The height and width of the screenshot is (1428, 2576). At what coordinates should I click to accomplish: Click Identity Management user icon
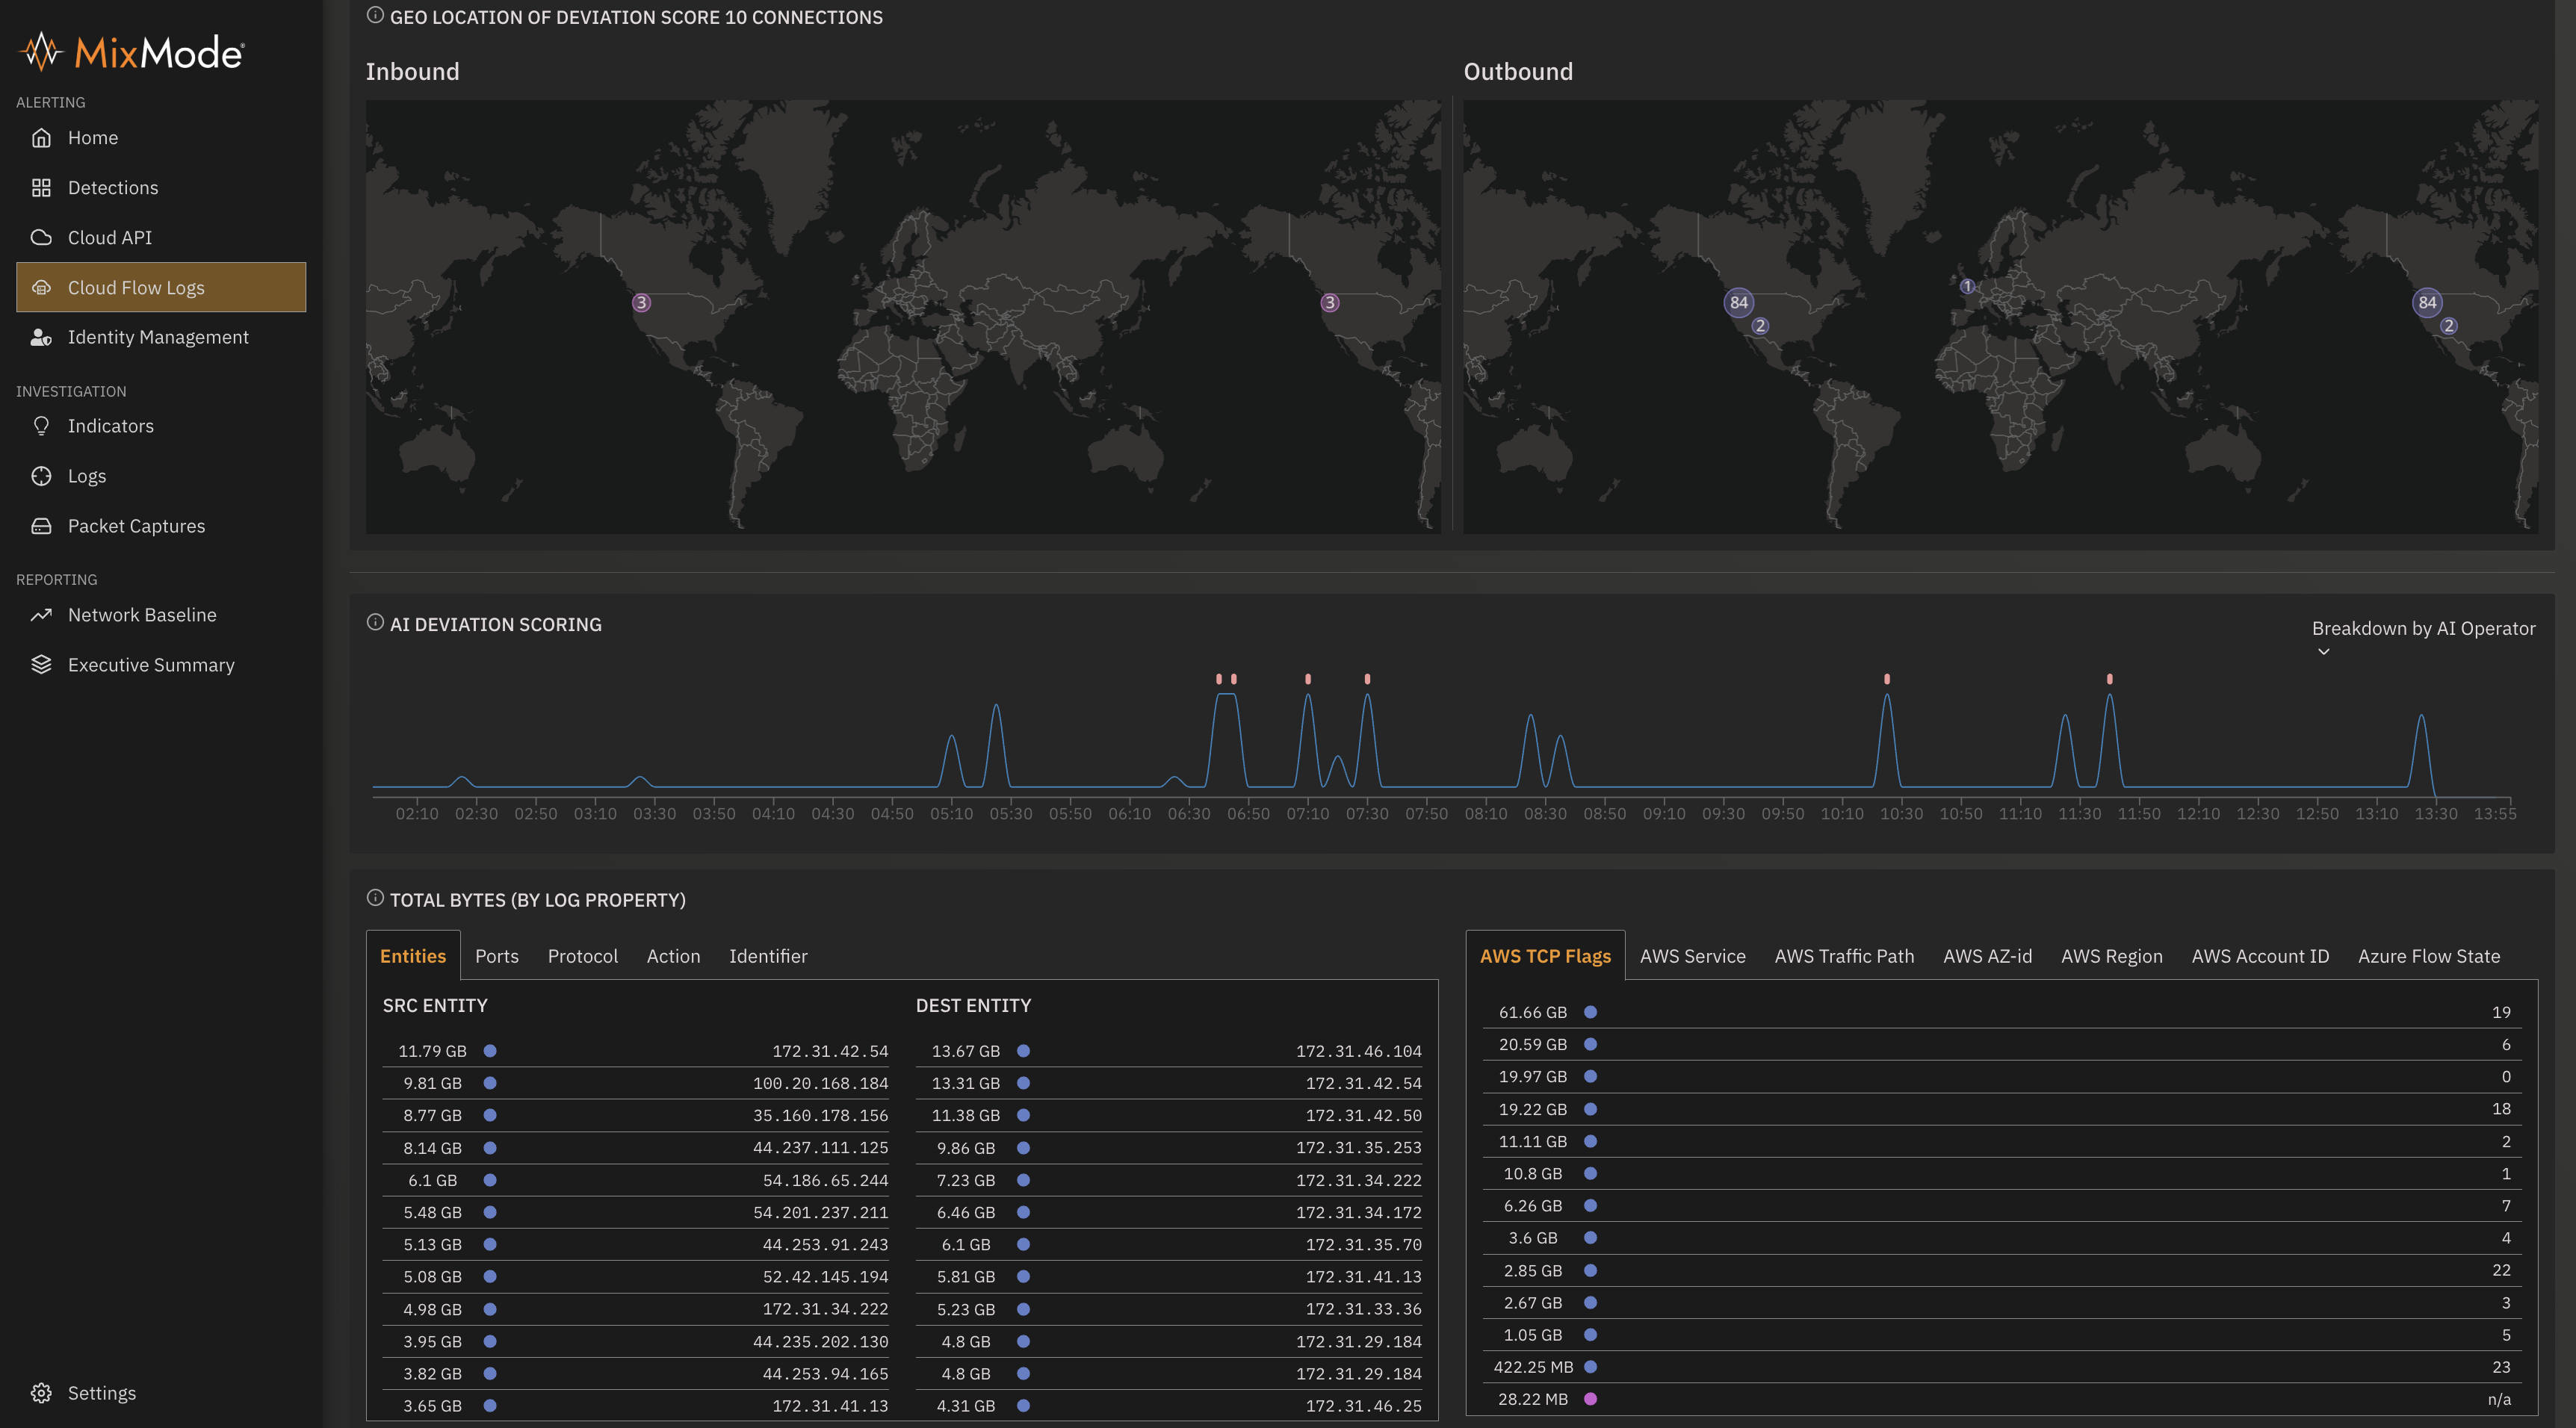coord(41,338)
